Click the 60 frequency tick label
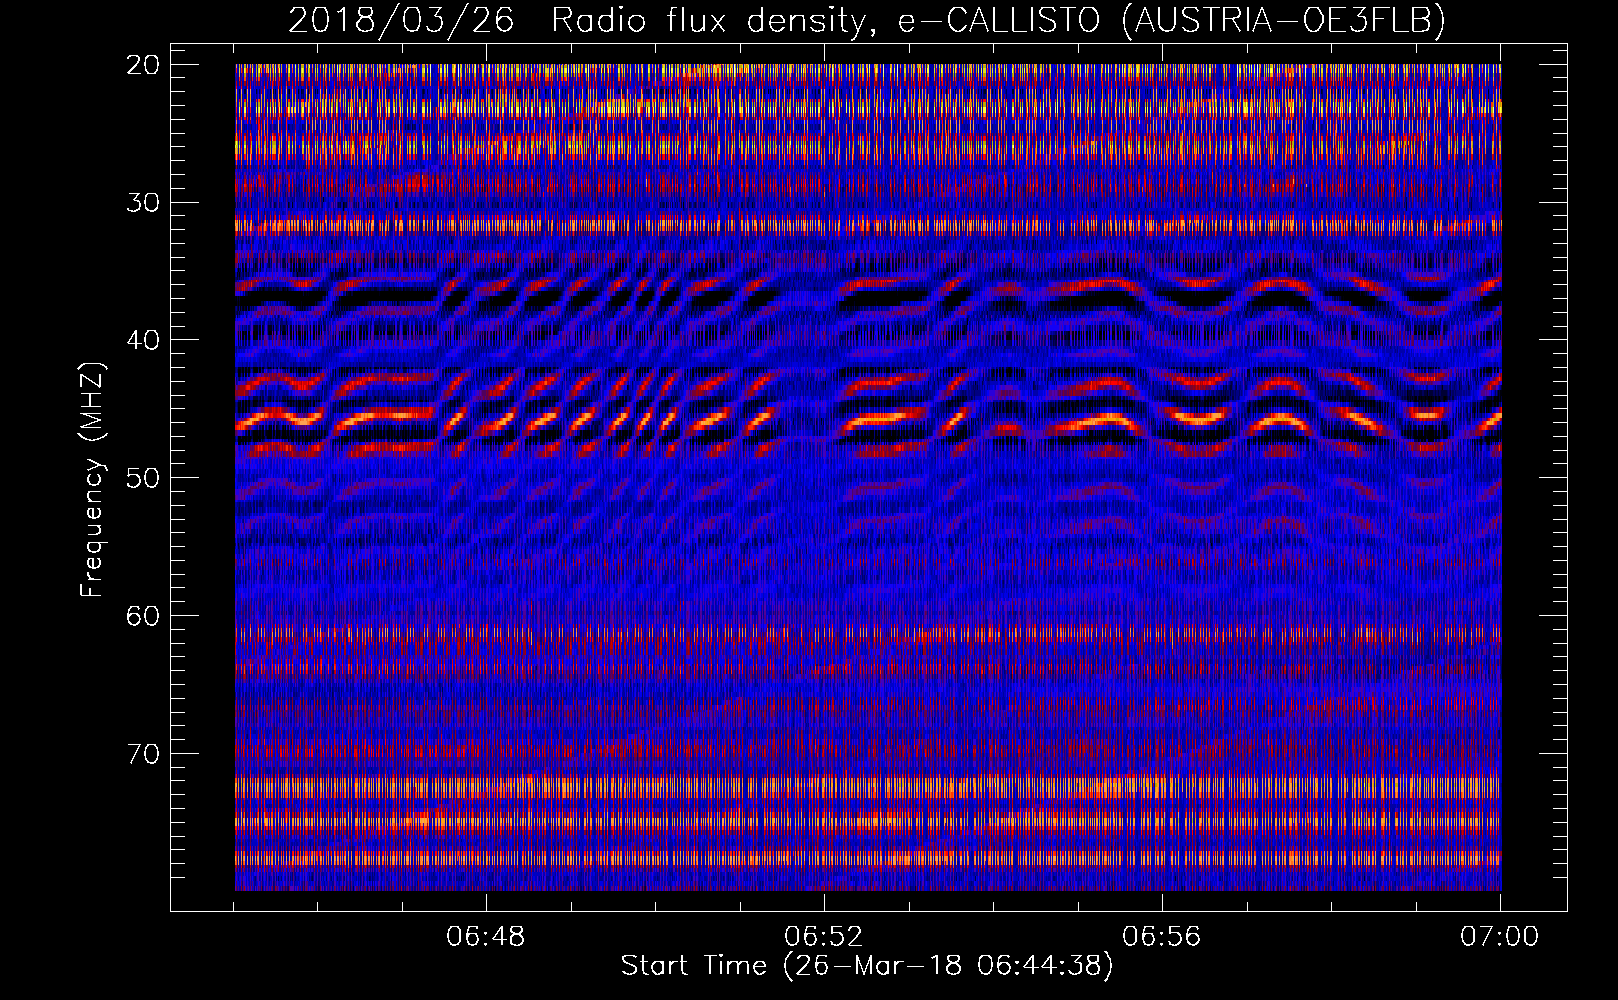Viewport: 1618px width, 1000px height. pyautogui.click(x=144, y=615)
